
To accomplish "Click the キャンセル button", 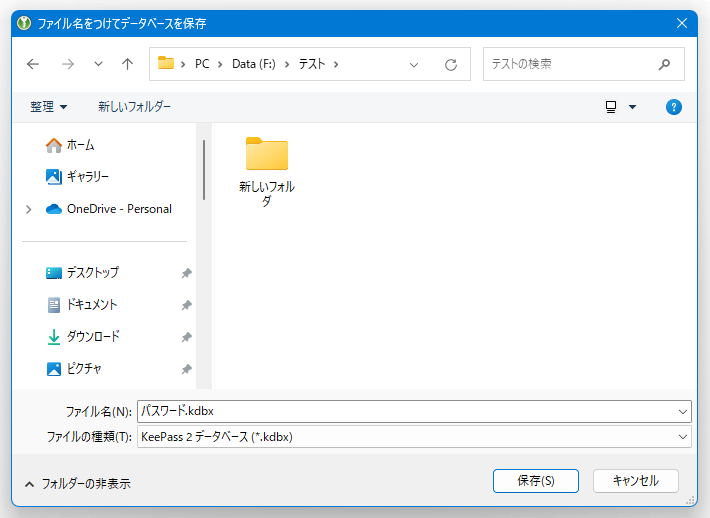I will 636,481.
